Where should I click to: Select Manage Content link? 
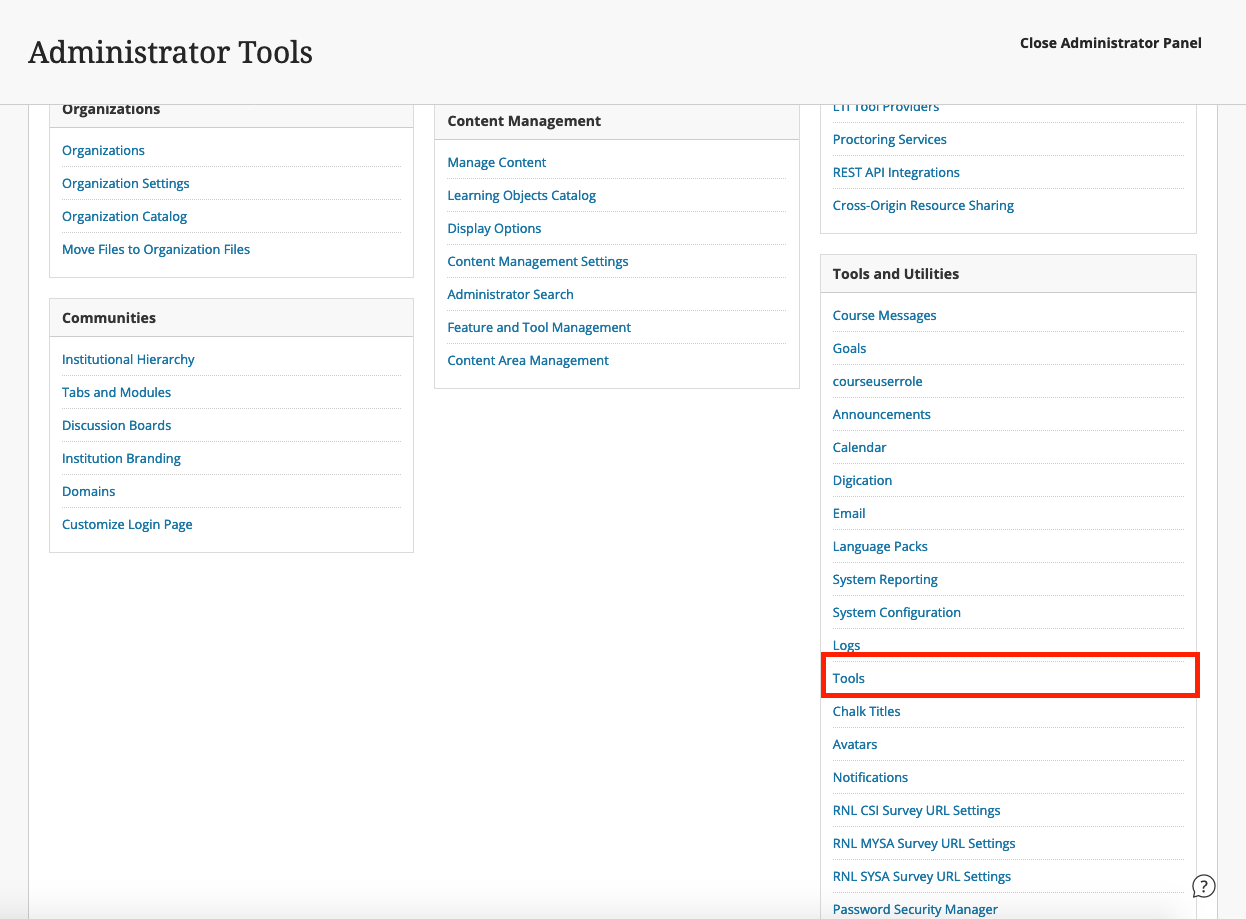496,162
